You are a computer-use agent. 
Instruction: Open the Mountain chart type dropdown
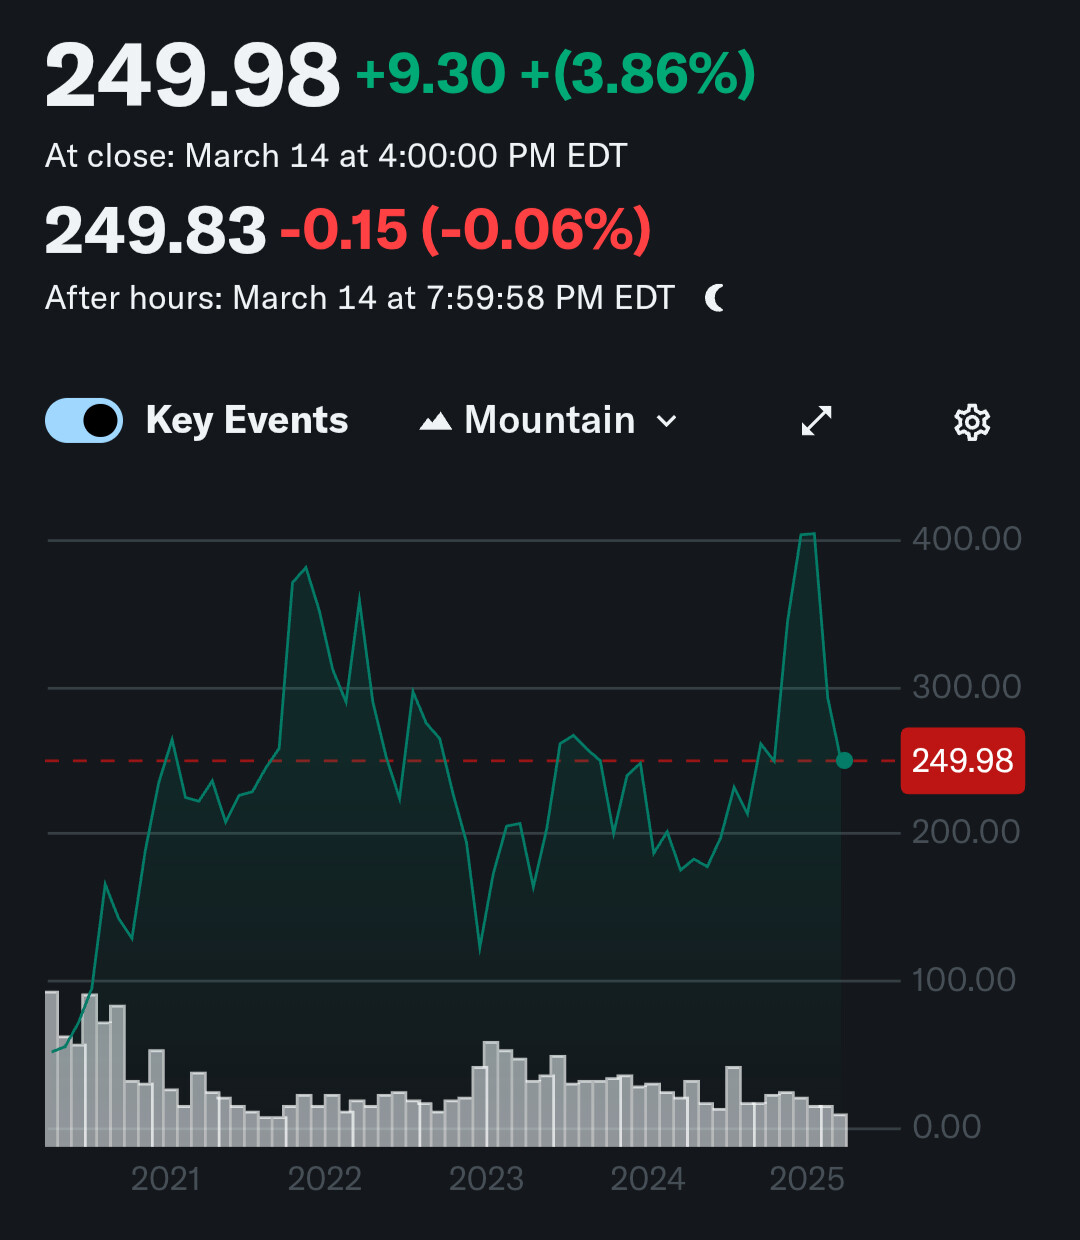[548, 421]
